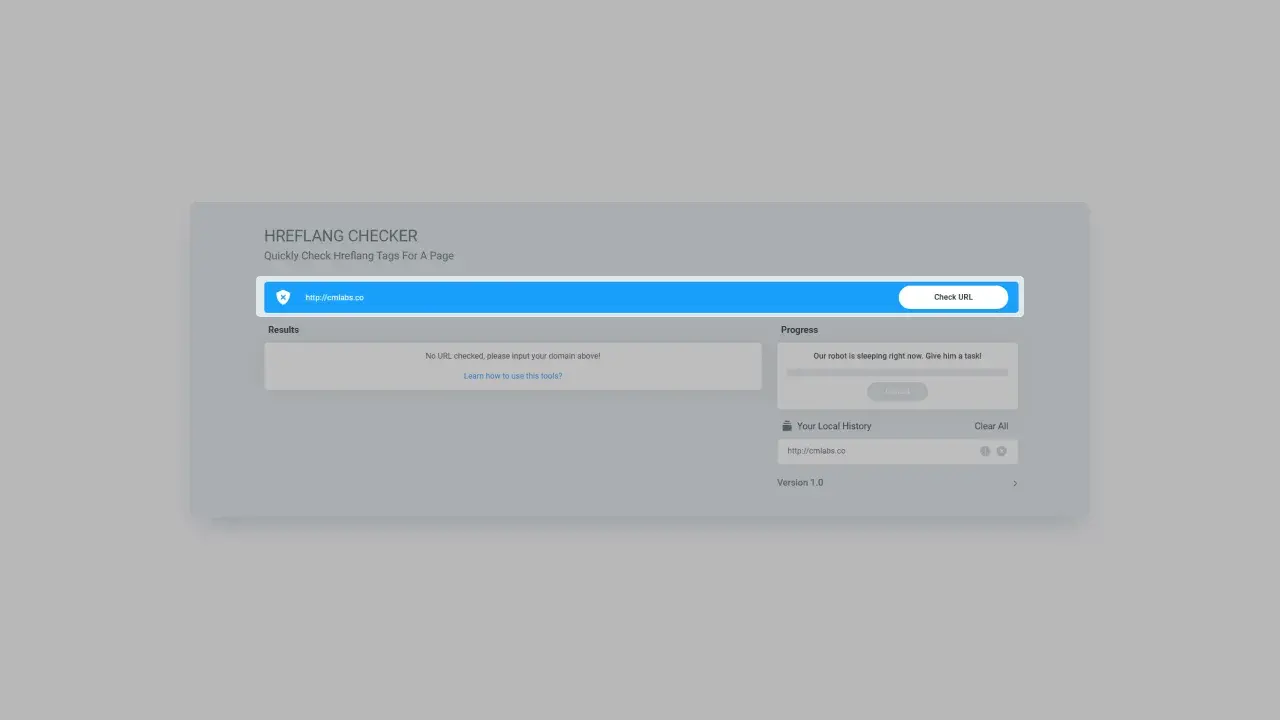This screenshot has width=1280, height=720.
Task: Open the "Learn how to use this tools?" link
Action: tap(512, 375)
